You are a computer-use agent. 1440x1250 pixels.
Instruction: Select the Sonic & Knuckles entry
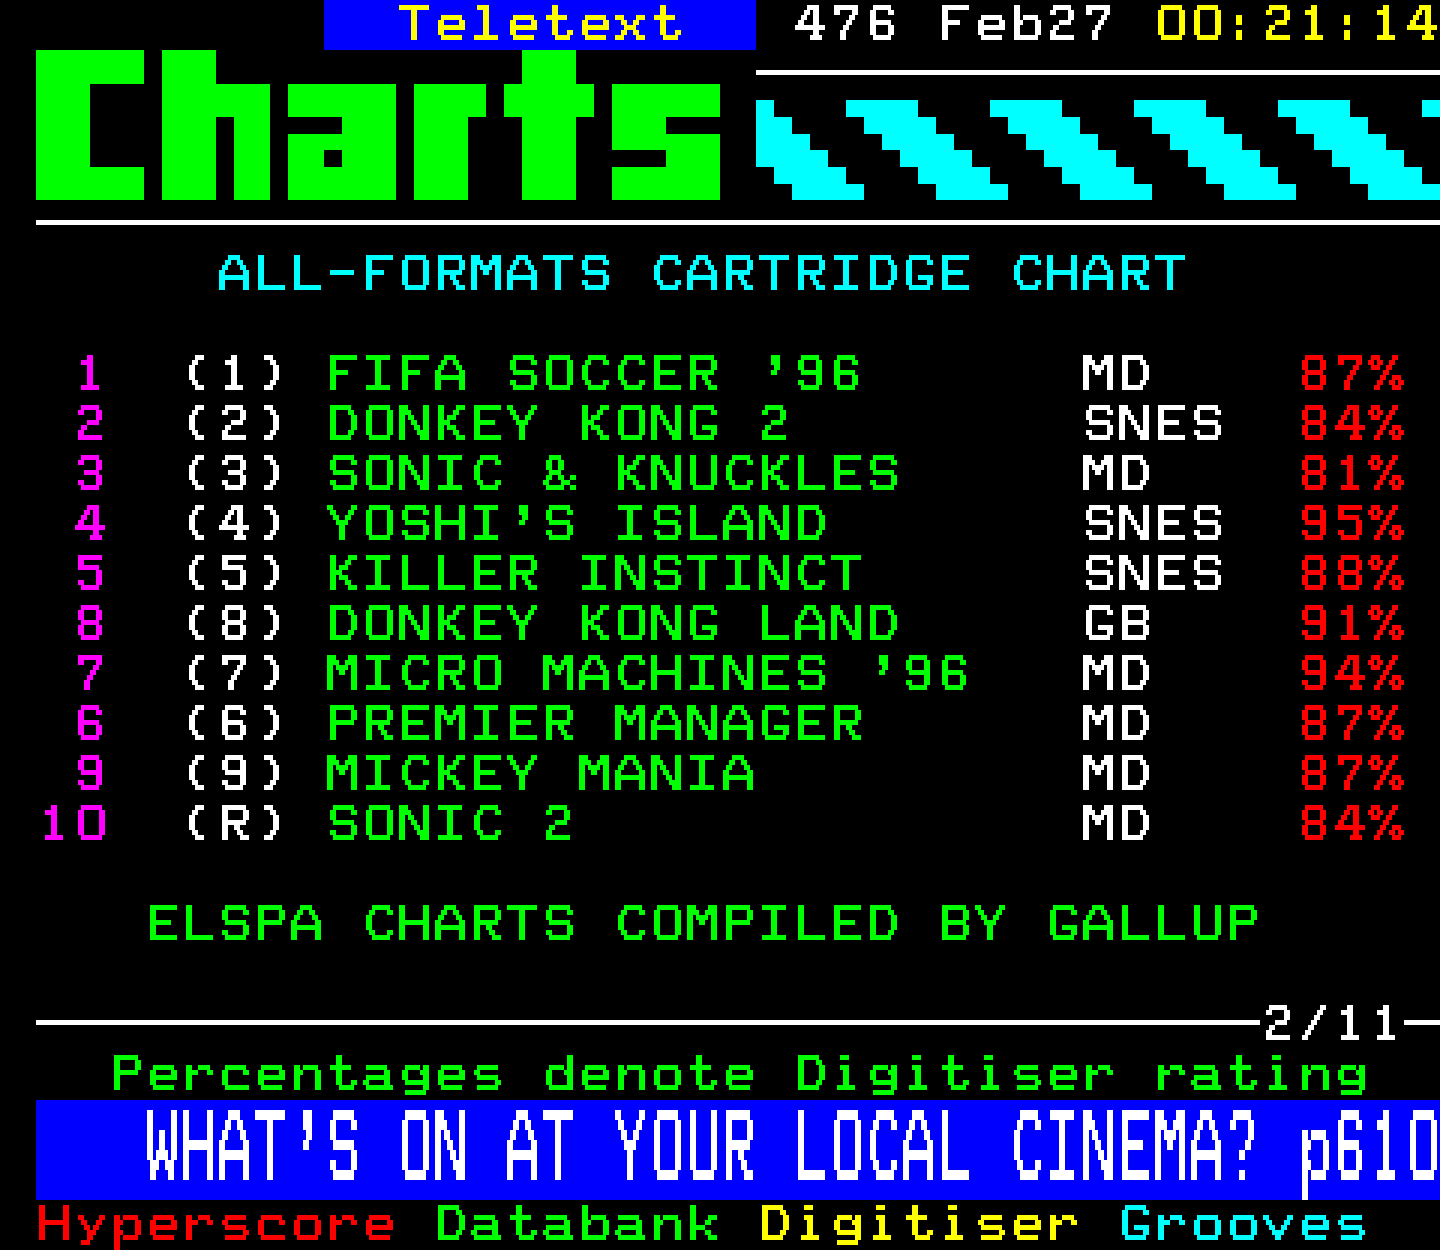click(613, 474)
